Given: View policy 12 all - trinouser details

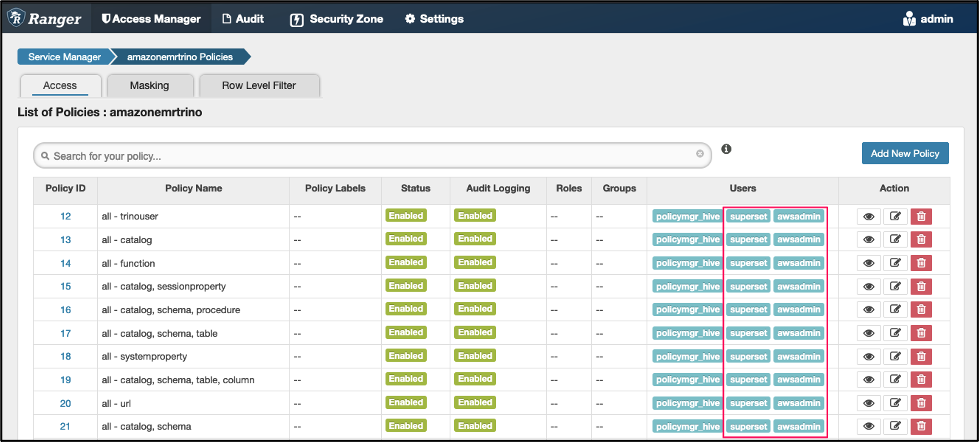Looking at the screenshot, I should [868, 217].
